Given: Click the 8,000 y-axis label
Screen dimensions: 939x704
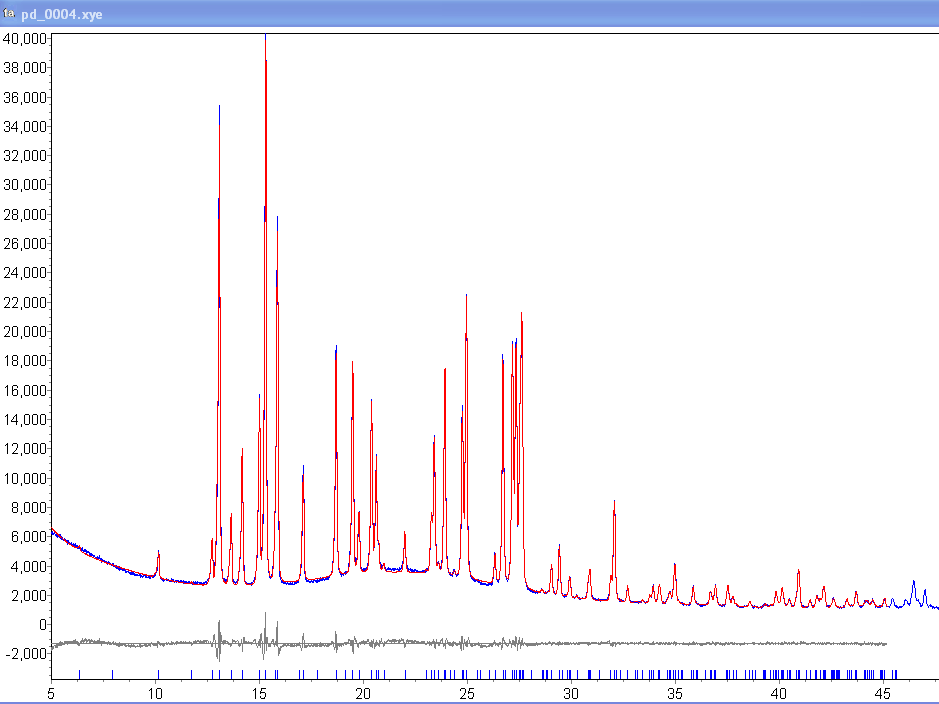Looking at the screenshot, I should tap(28, 508).
